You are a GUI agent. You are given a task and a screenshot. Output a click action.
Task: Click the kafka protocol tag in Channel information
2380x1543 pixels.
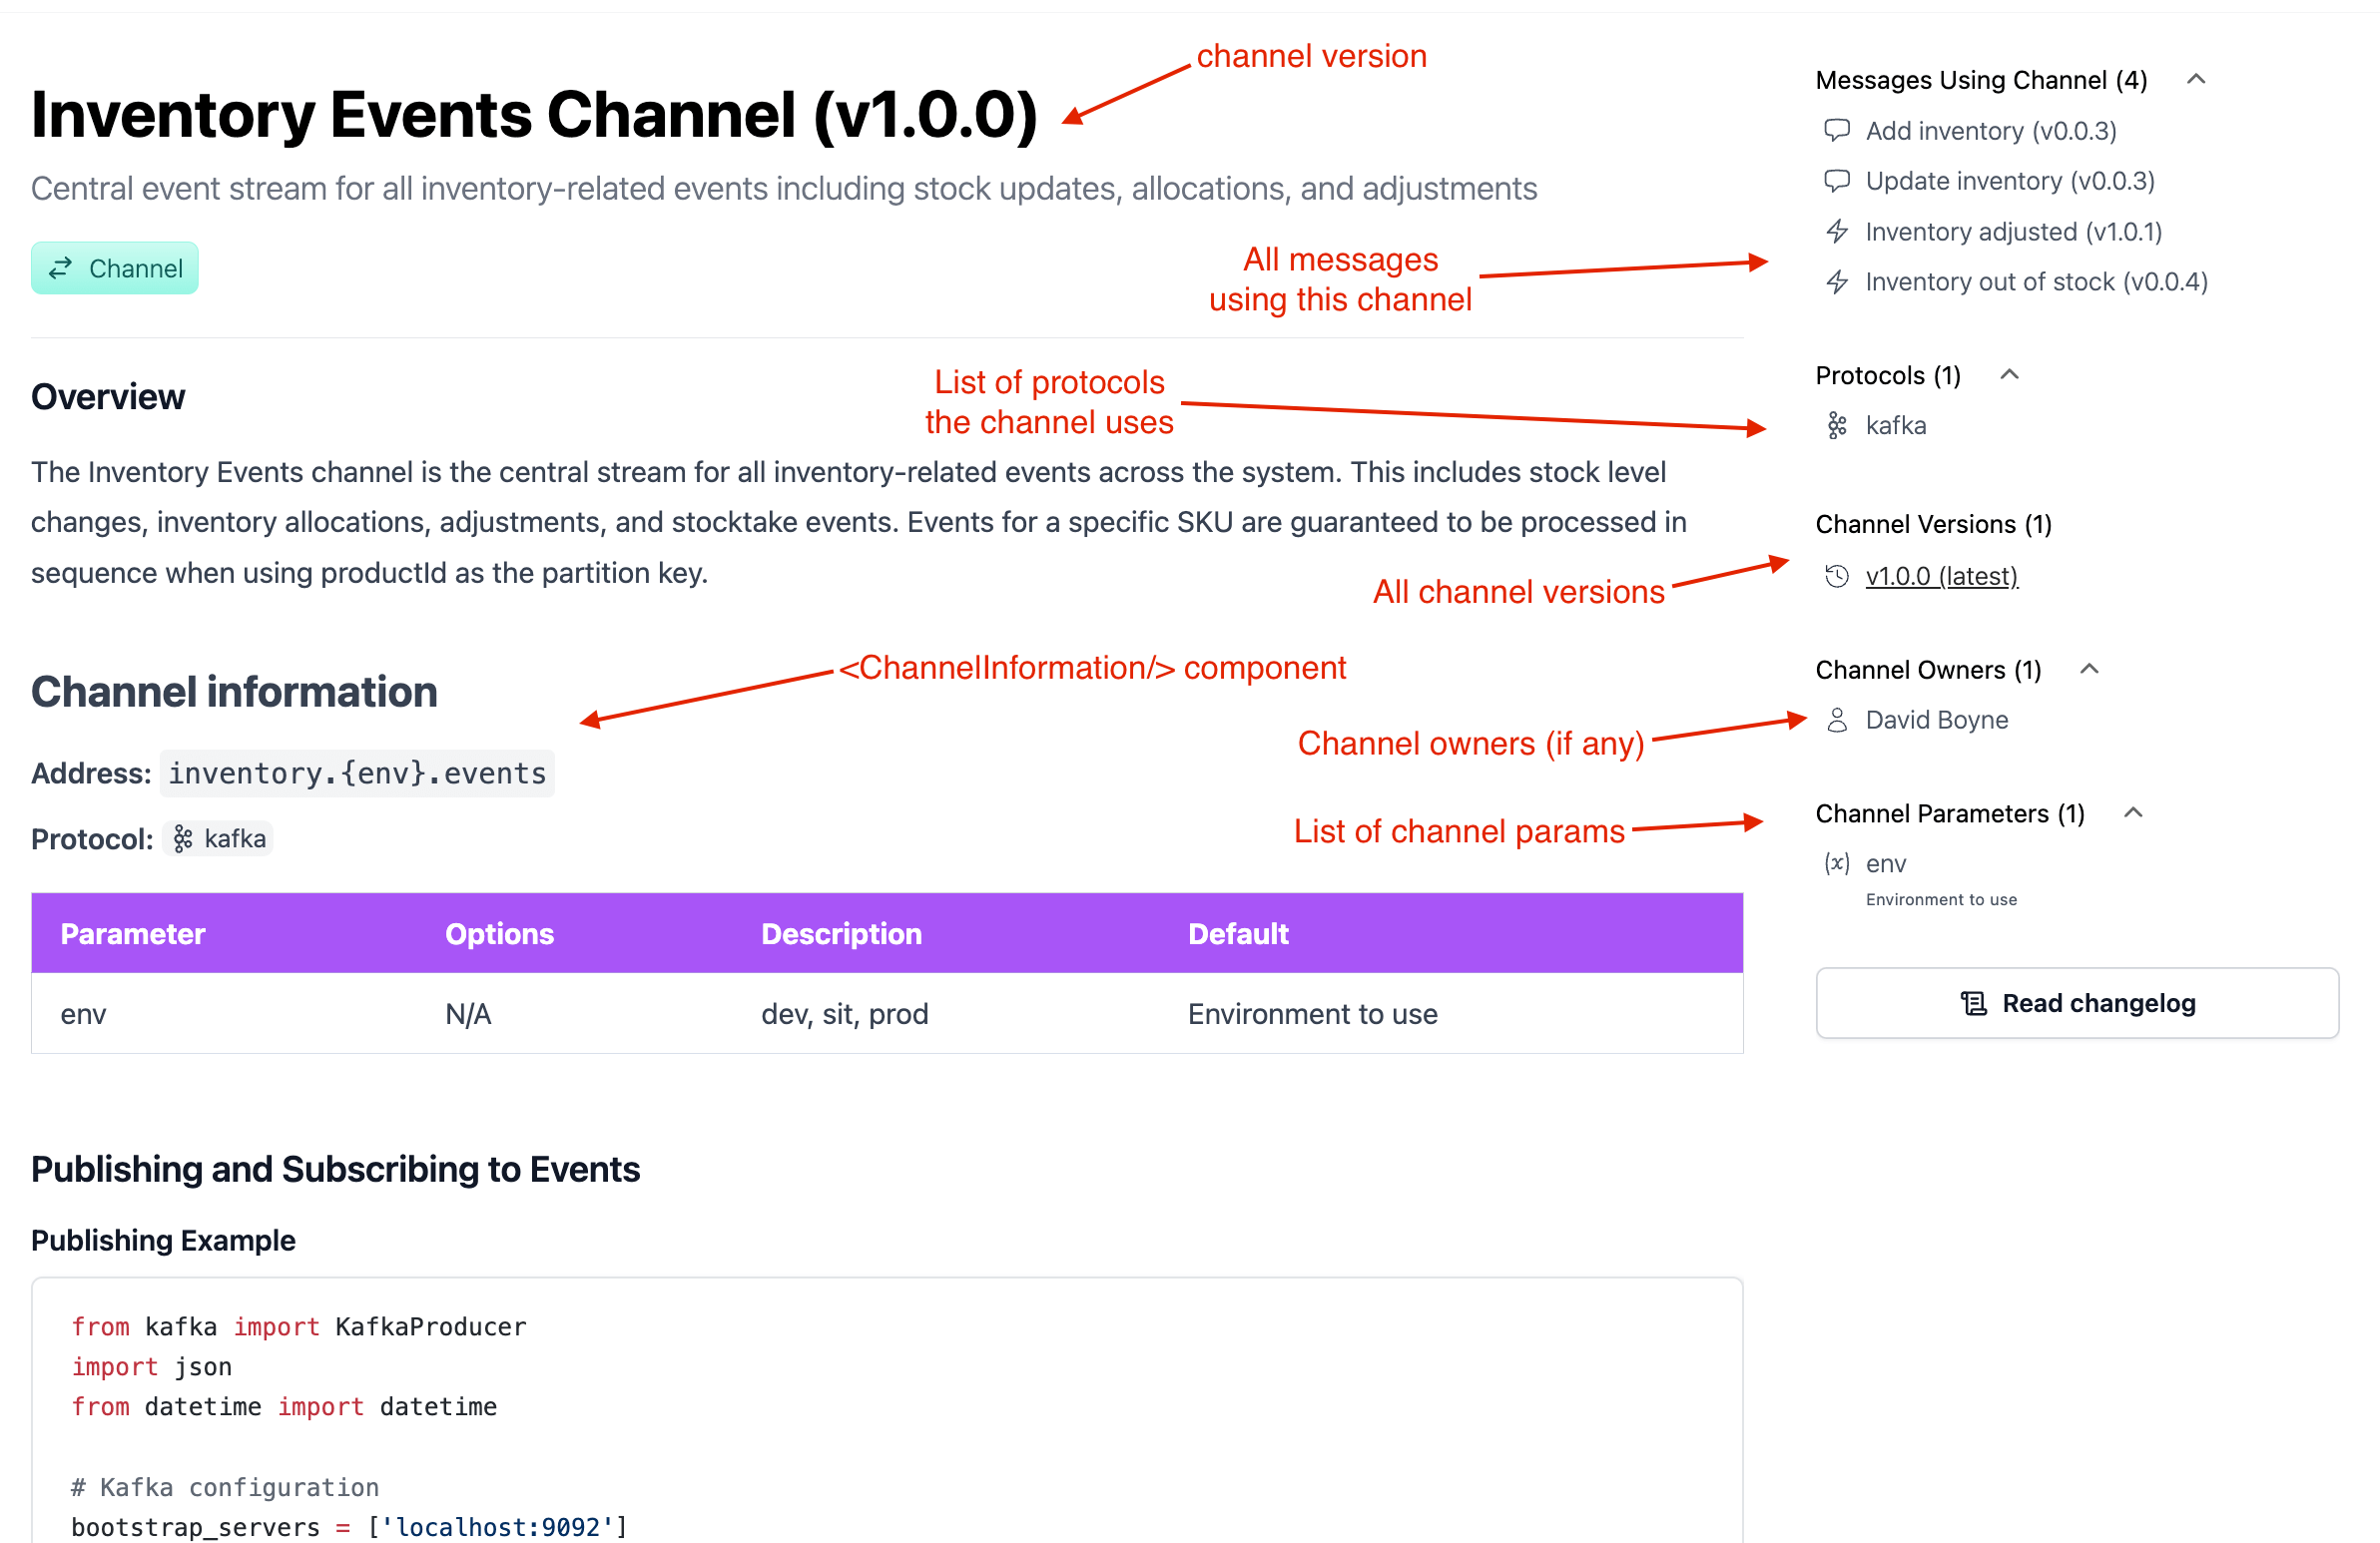(219, 838)
